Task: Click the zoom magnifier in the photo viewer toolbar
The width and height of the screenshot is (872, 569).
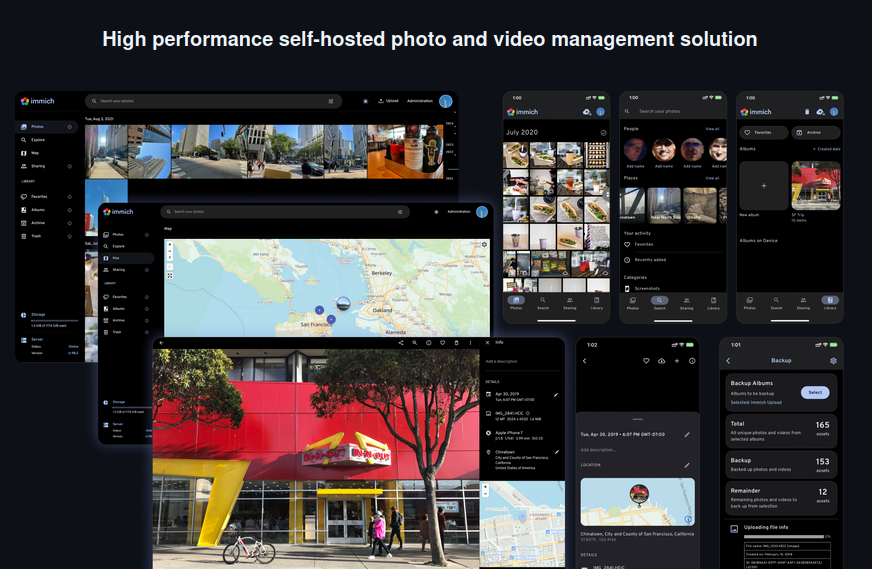Action: 414,343
